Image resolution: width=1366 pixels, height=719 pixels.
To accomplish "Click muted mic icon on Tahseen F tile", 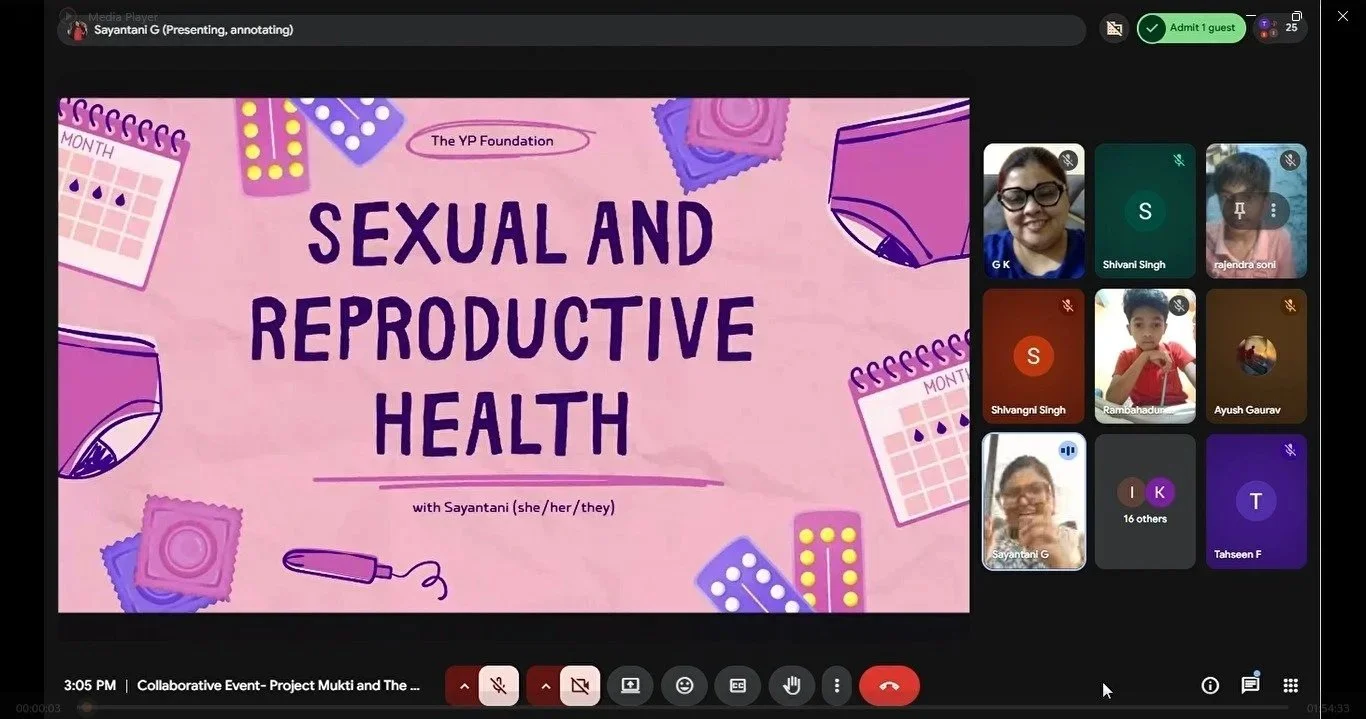I will coord(1290,450).
